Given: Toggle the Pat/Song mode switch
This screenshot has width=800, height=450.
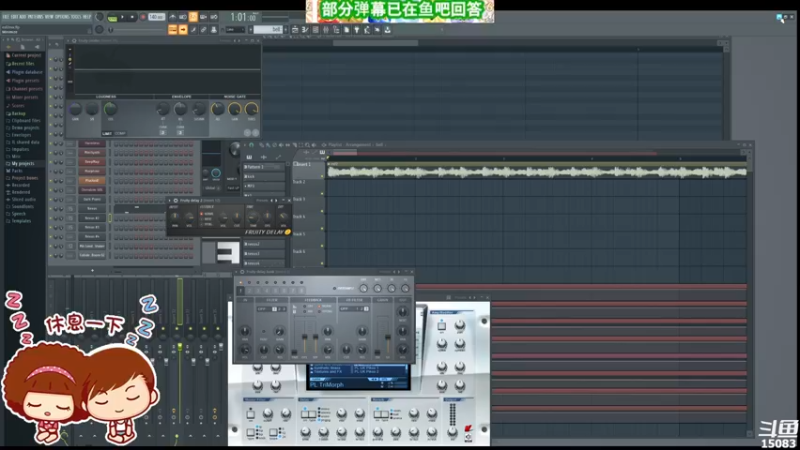Looking at the screenshot, I should (x=112, y=17).
